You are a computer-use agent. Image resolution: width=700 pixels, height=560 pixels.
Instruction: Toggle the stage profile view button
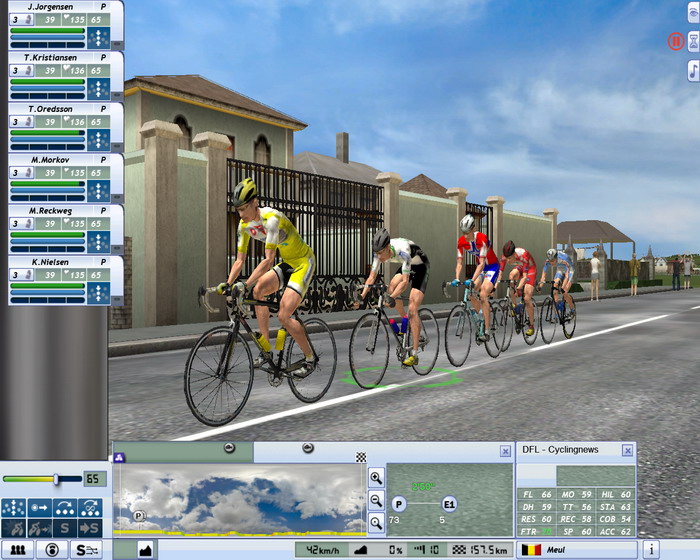[143, 549]
